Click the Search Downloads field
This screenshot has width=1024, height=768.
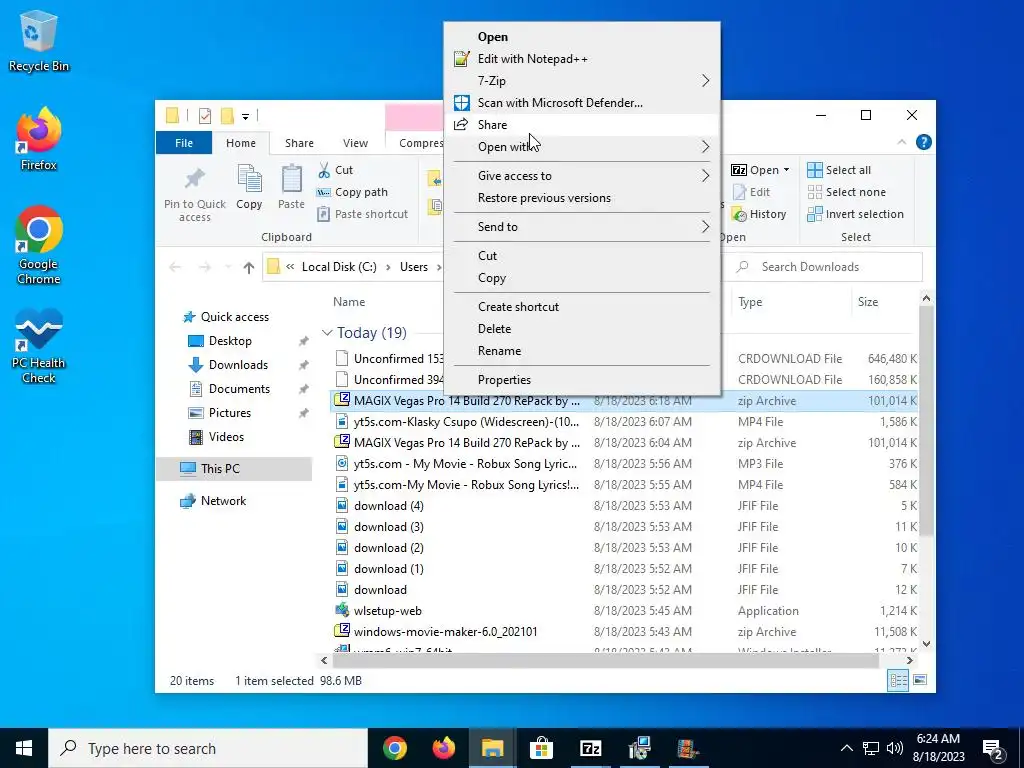click(x=828, y=267)
